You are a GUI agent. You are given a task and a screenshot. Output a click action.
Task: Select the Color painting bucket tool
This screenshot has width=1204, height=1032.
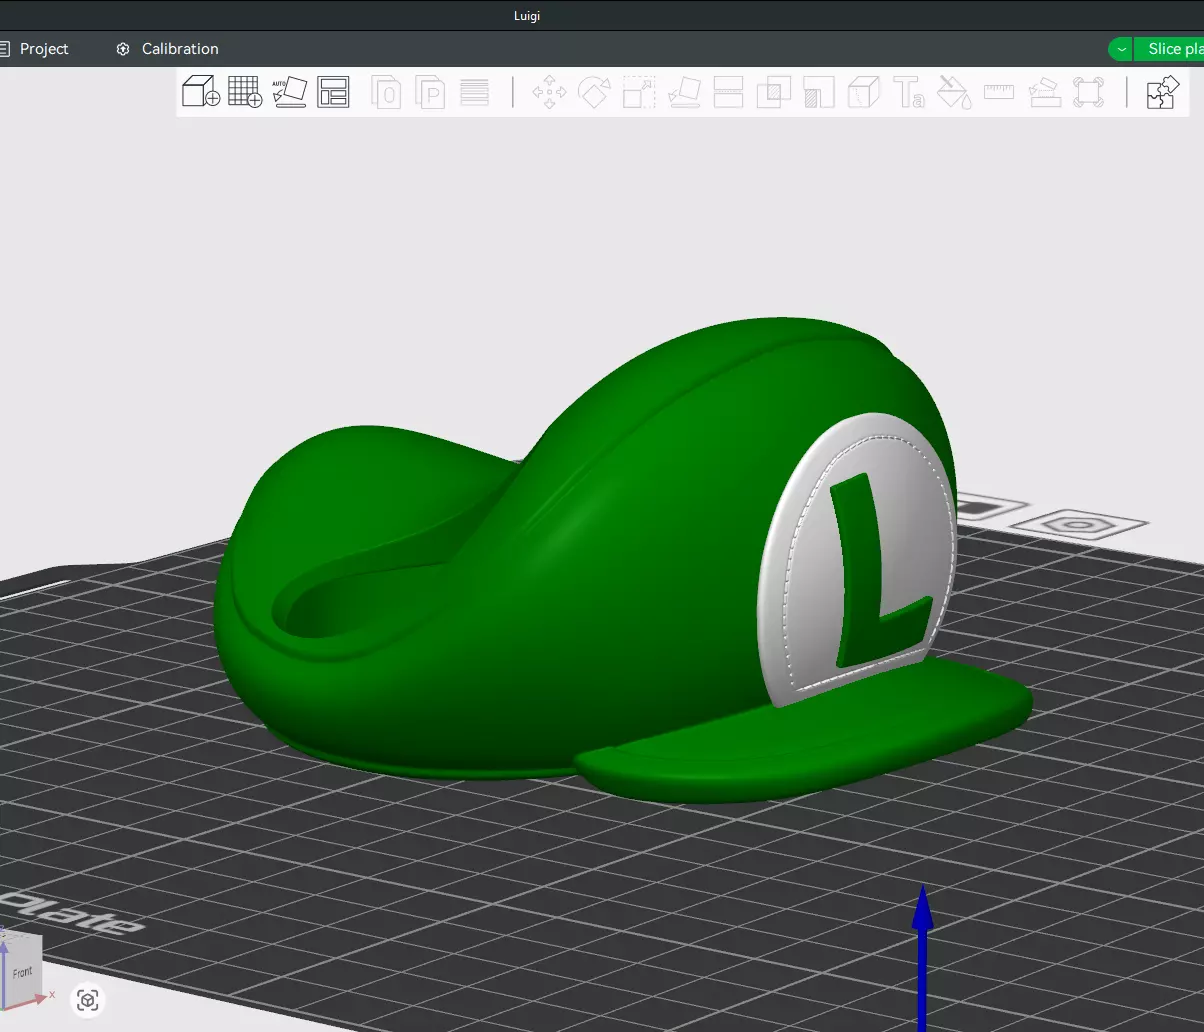coord(954,92)
